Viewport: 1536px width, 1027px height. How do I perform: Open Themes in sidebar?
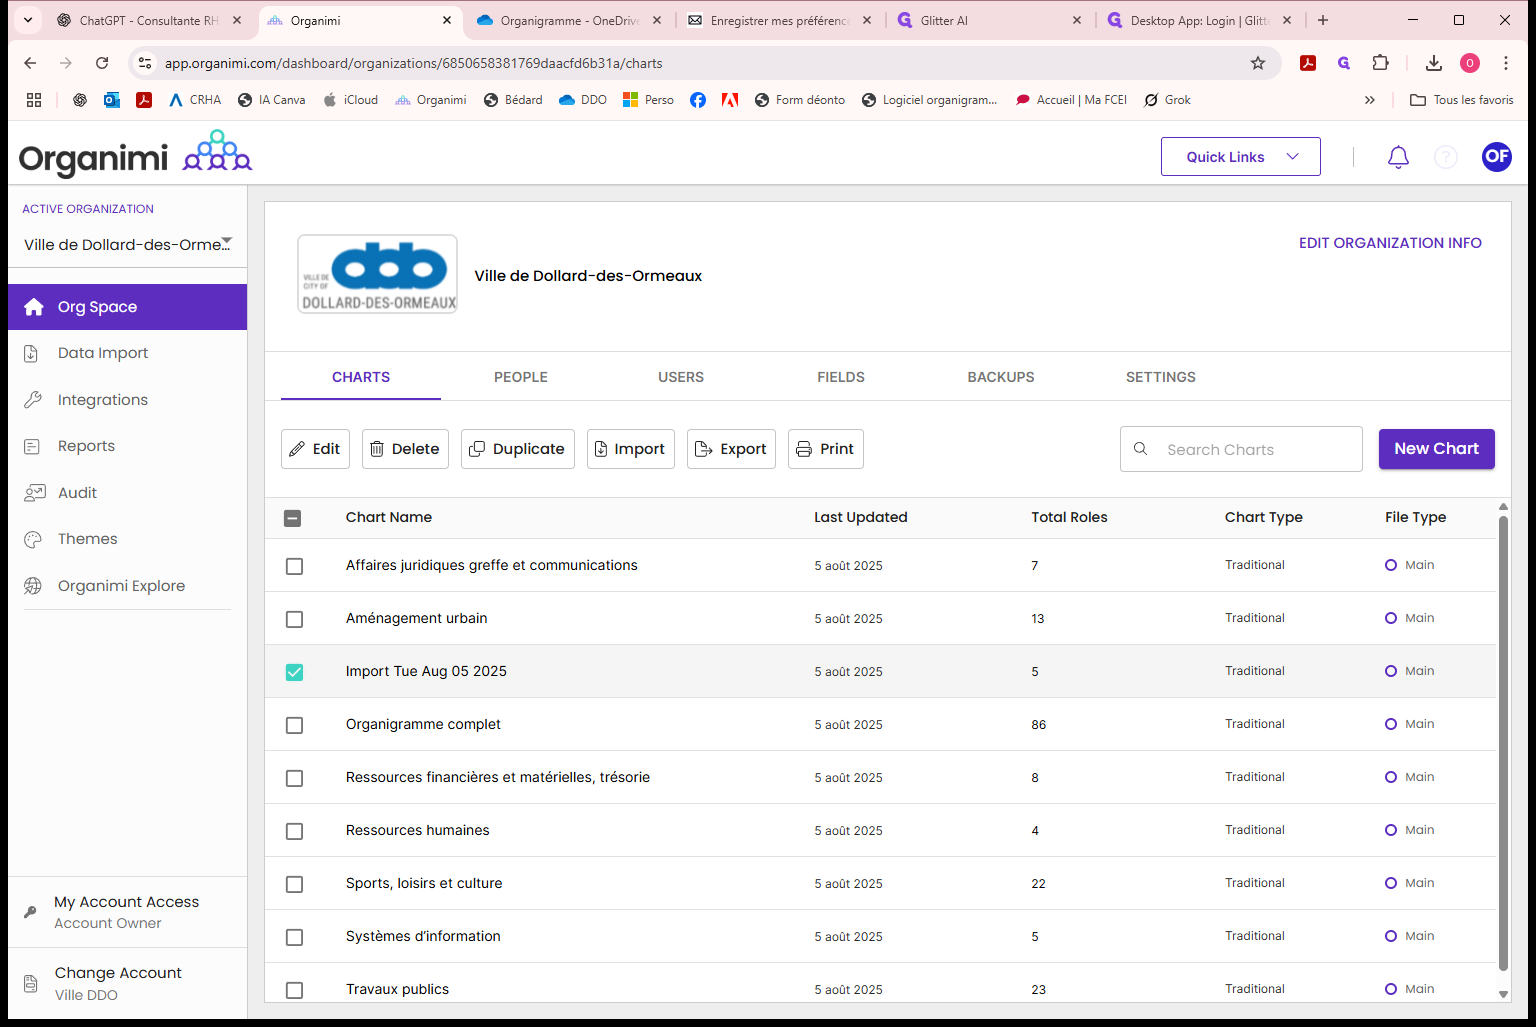[x=128, y=539]
